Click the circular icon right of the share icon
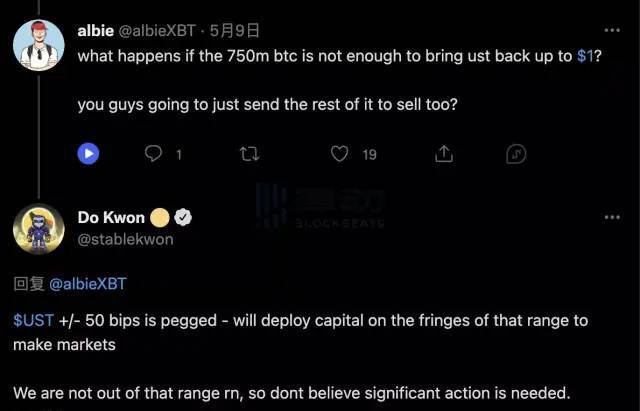This screenshot has width=640, height=411. point(516,154)
